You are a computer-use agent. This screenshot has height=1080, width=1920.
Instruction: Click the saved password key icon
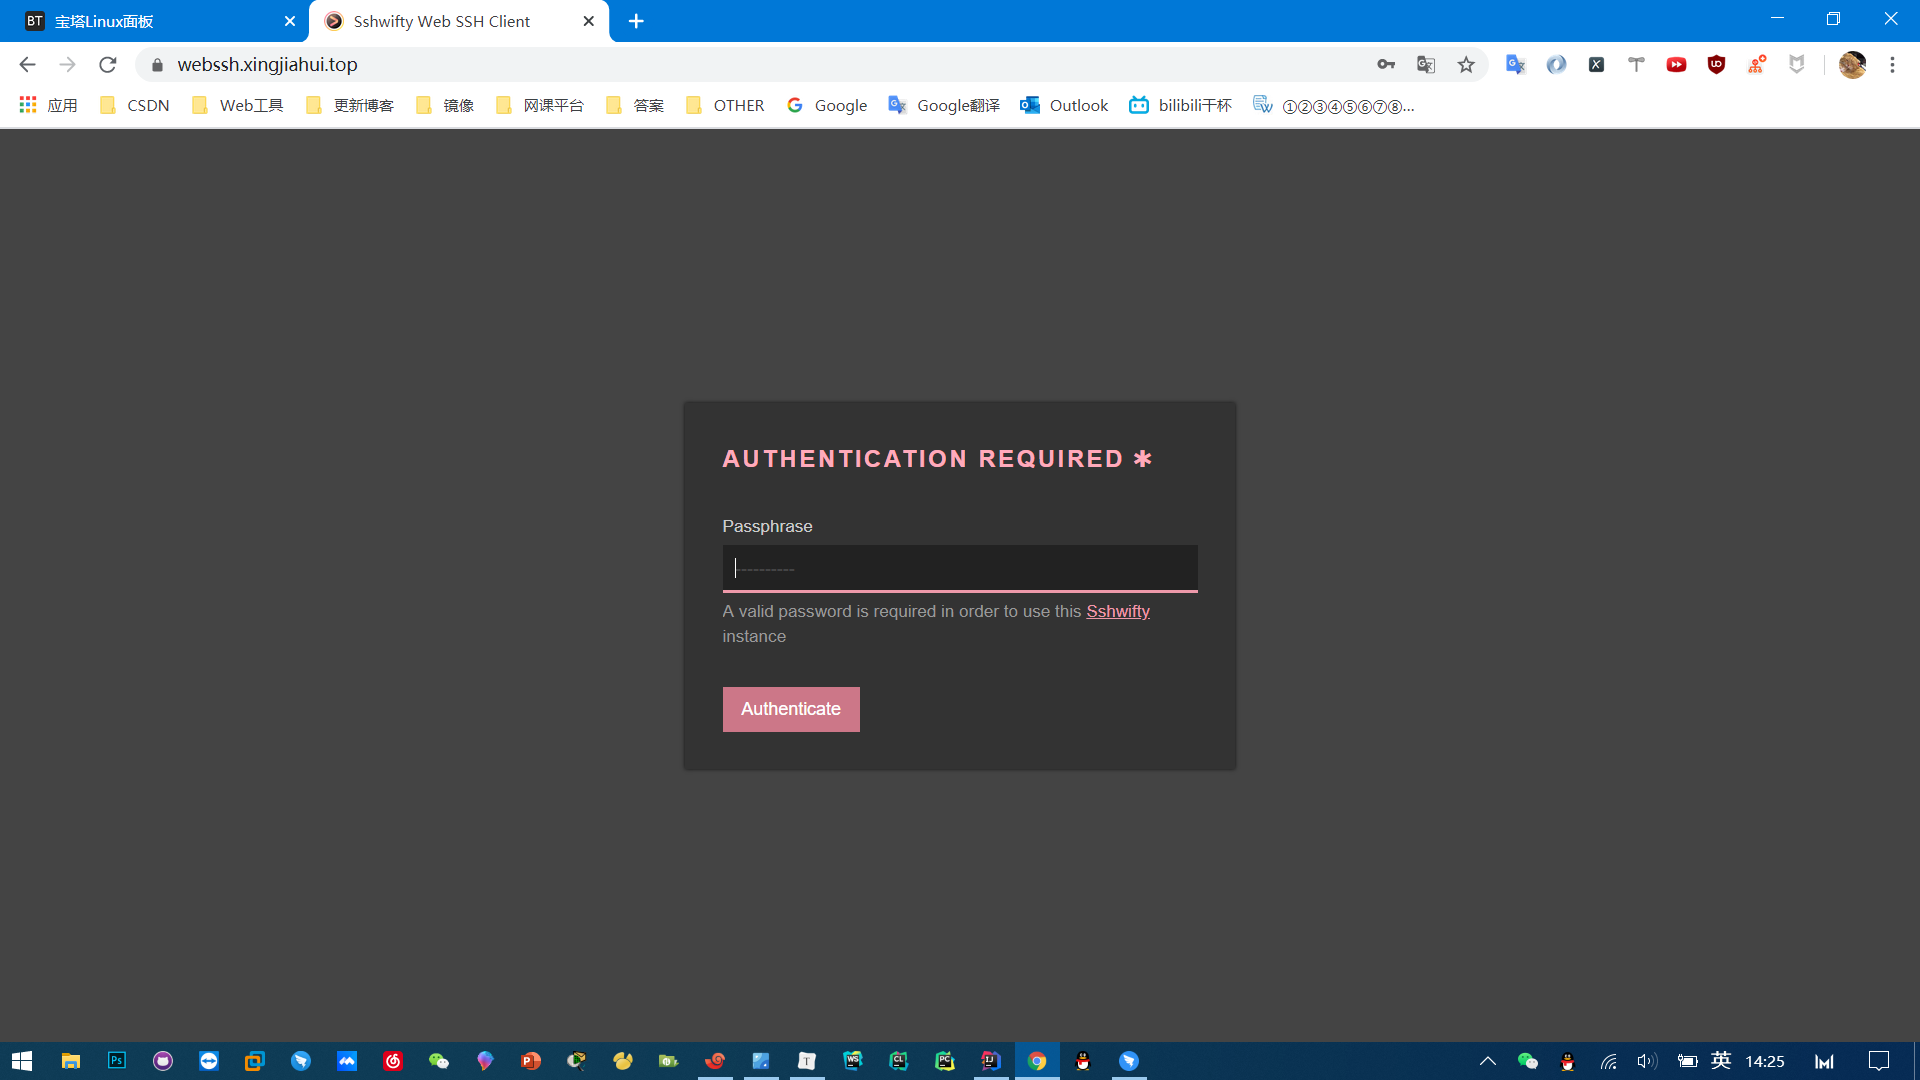[1386, 65]
